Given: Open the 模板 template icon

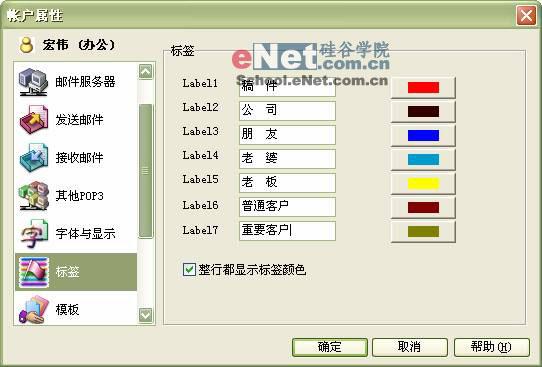Looking at the screenshot, I should tap(33, 309).
